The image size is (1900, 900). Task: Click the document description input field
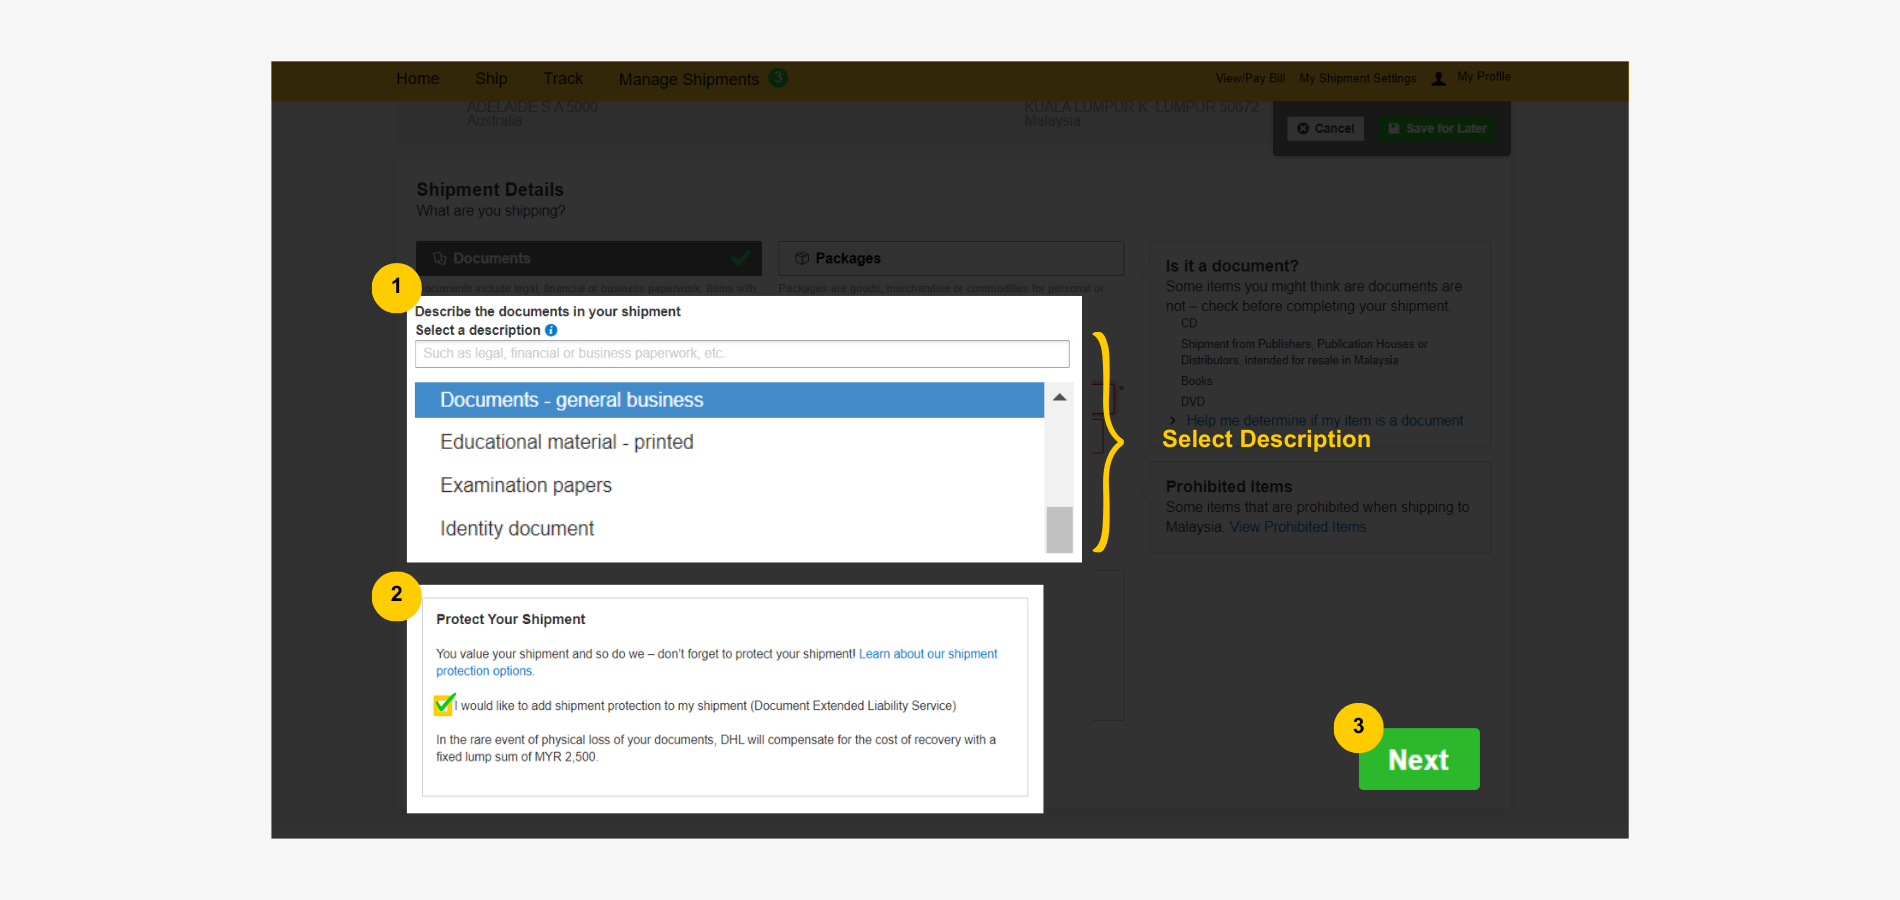pyautogui.click(x=742, y=354)
